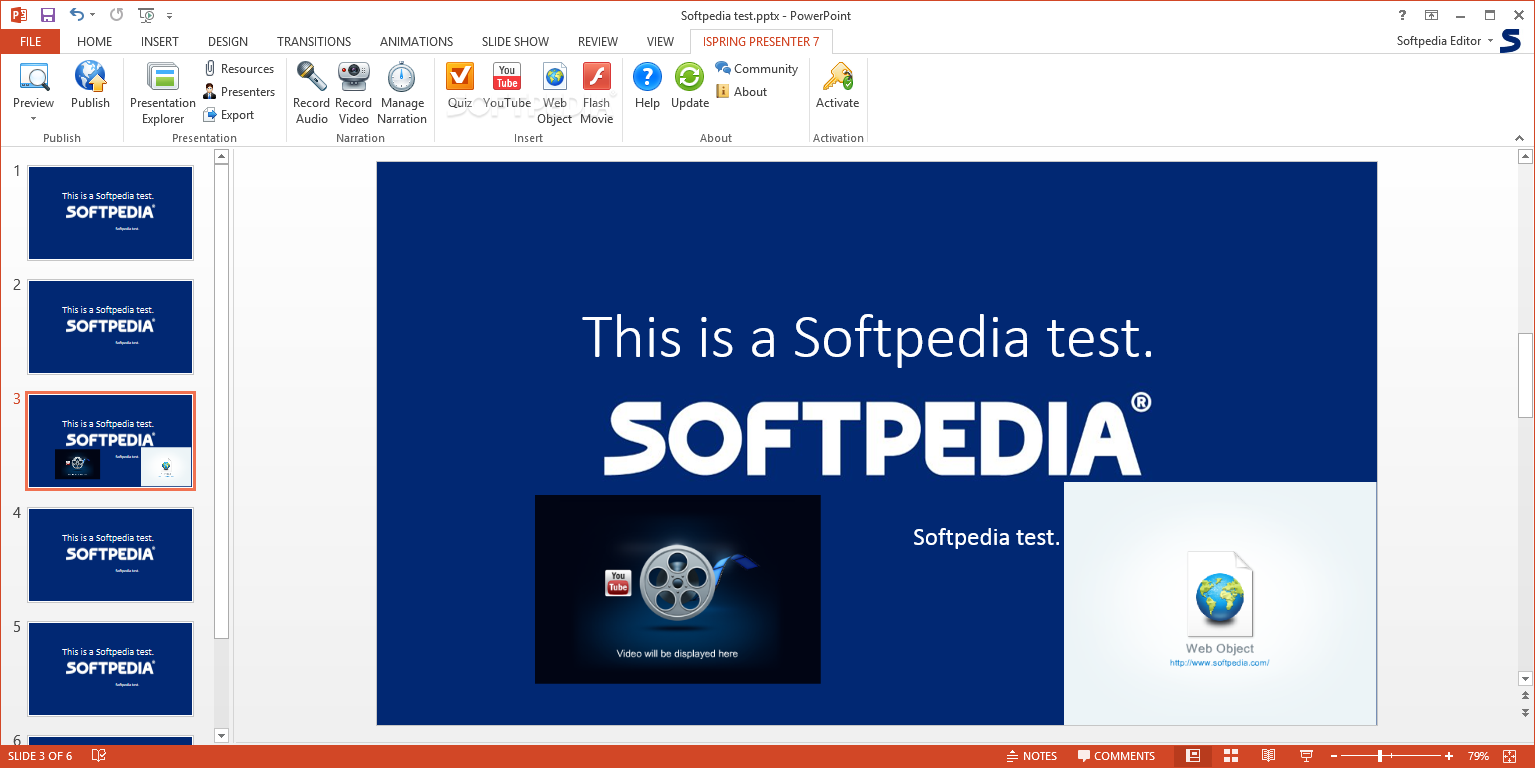Select slide 5 thumbnail
The height and width of the screenshot is (768, 1535).
[x=110, y=669]
